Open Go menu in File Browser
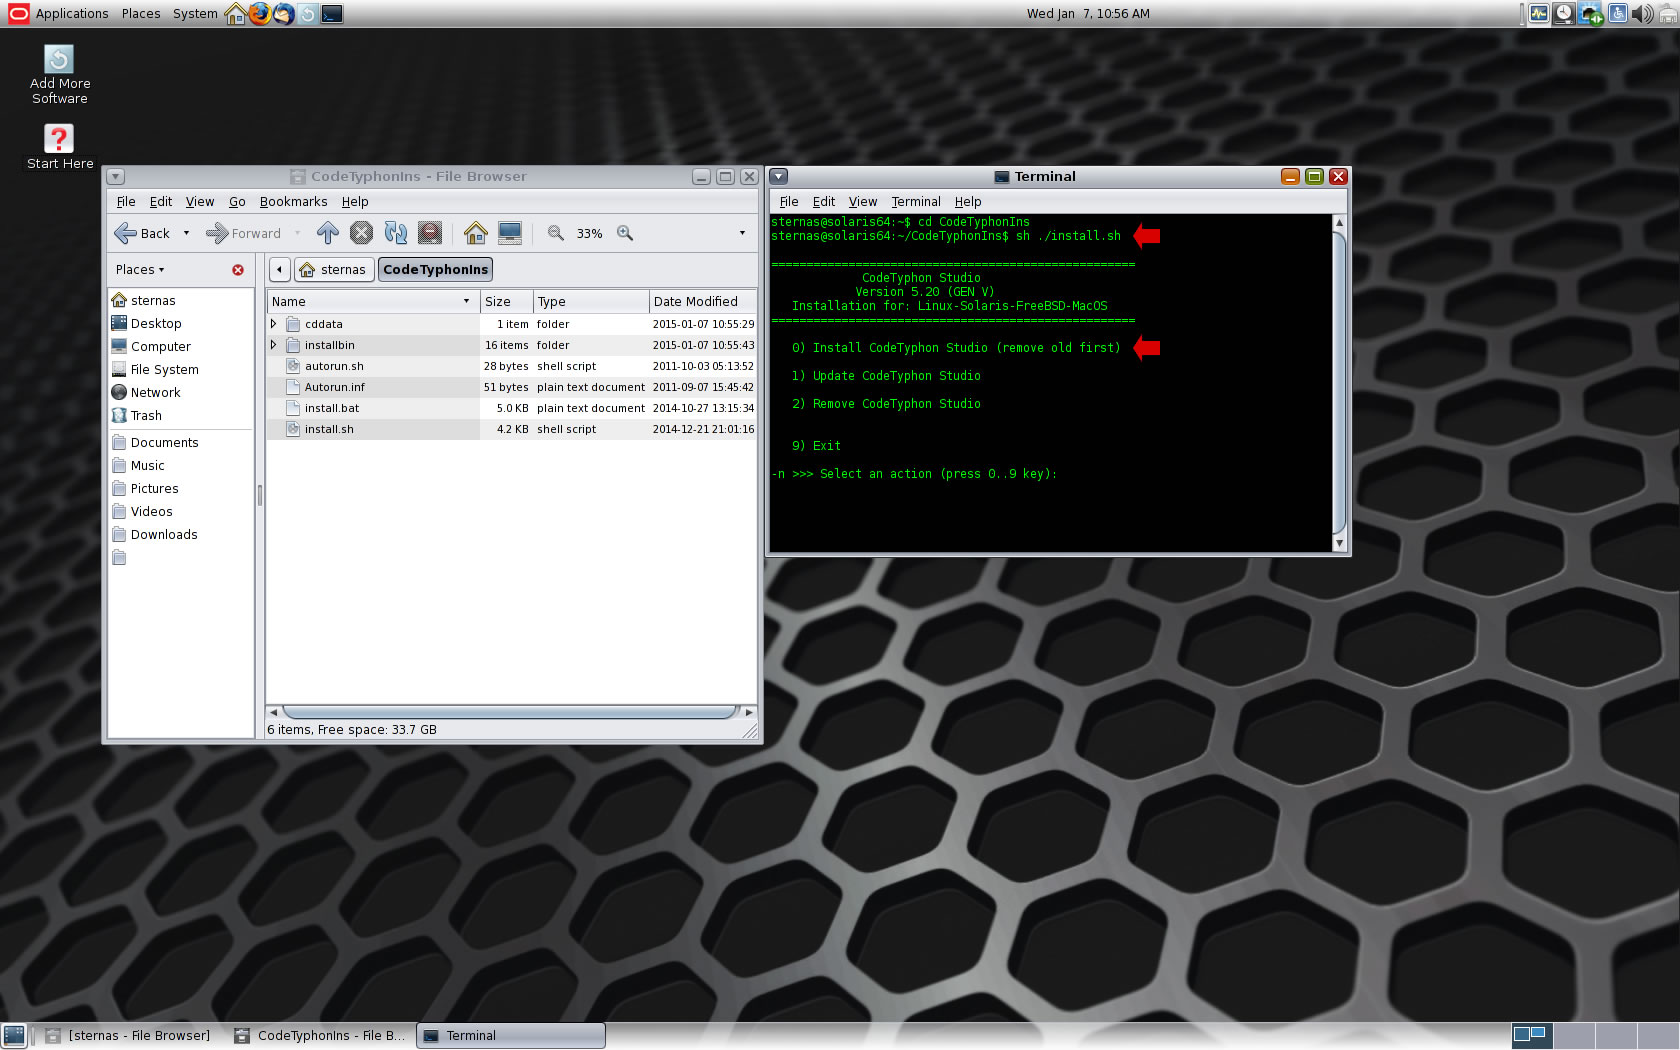Screen dimensions: 1680x1050 [237, 202]
